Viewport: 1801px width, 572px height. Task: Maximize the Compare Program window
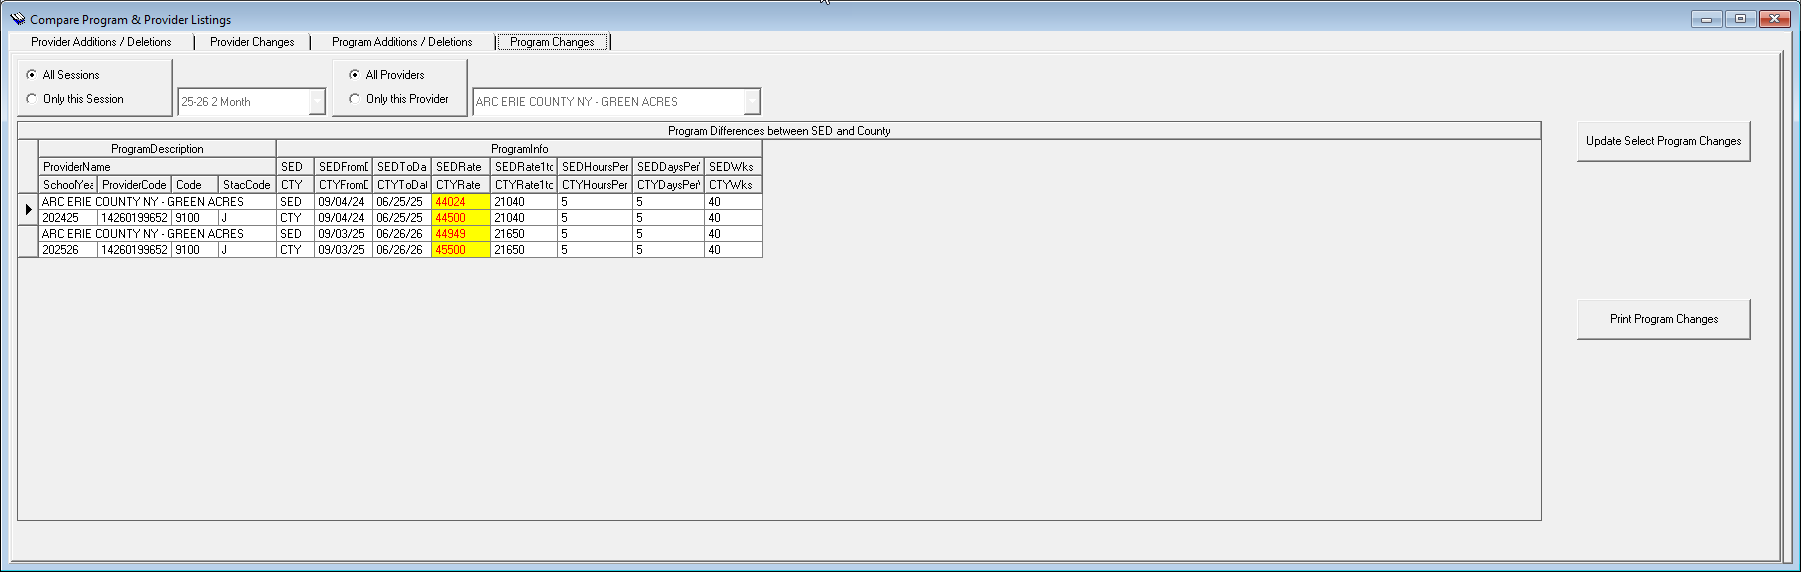tap(1740, 19)
